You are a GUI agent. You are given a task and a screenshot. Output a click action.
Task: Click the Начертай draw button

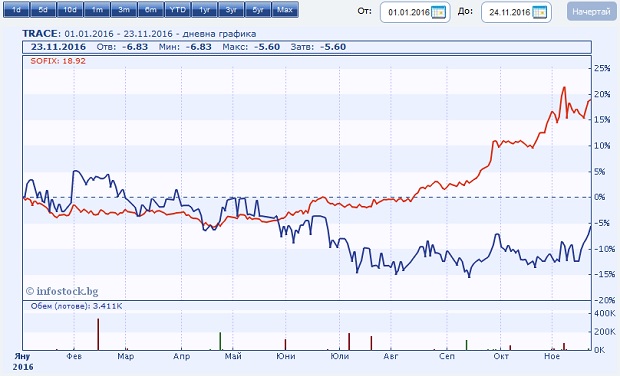tap(591, 12)
